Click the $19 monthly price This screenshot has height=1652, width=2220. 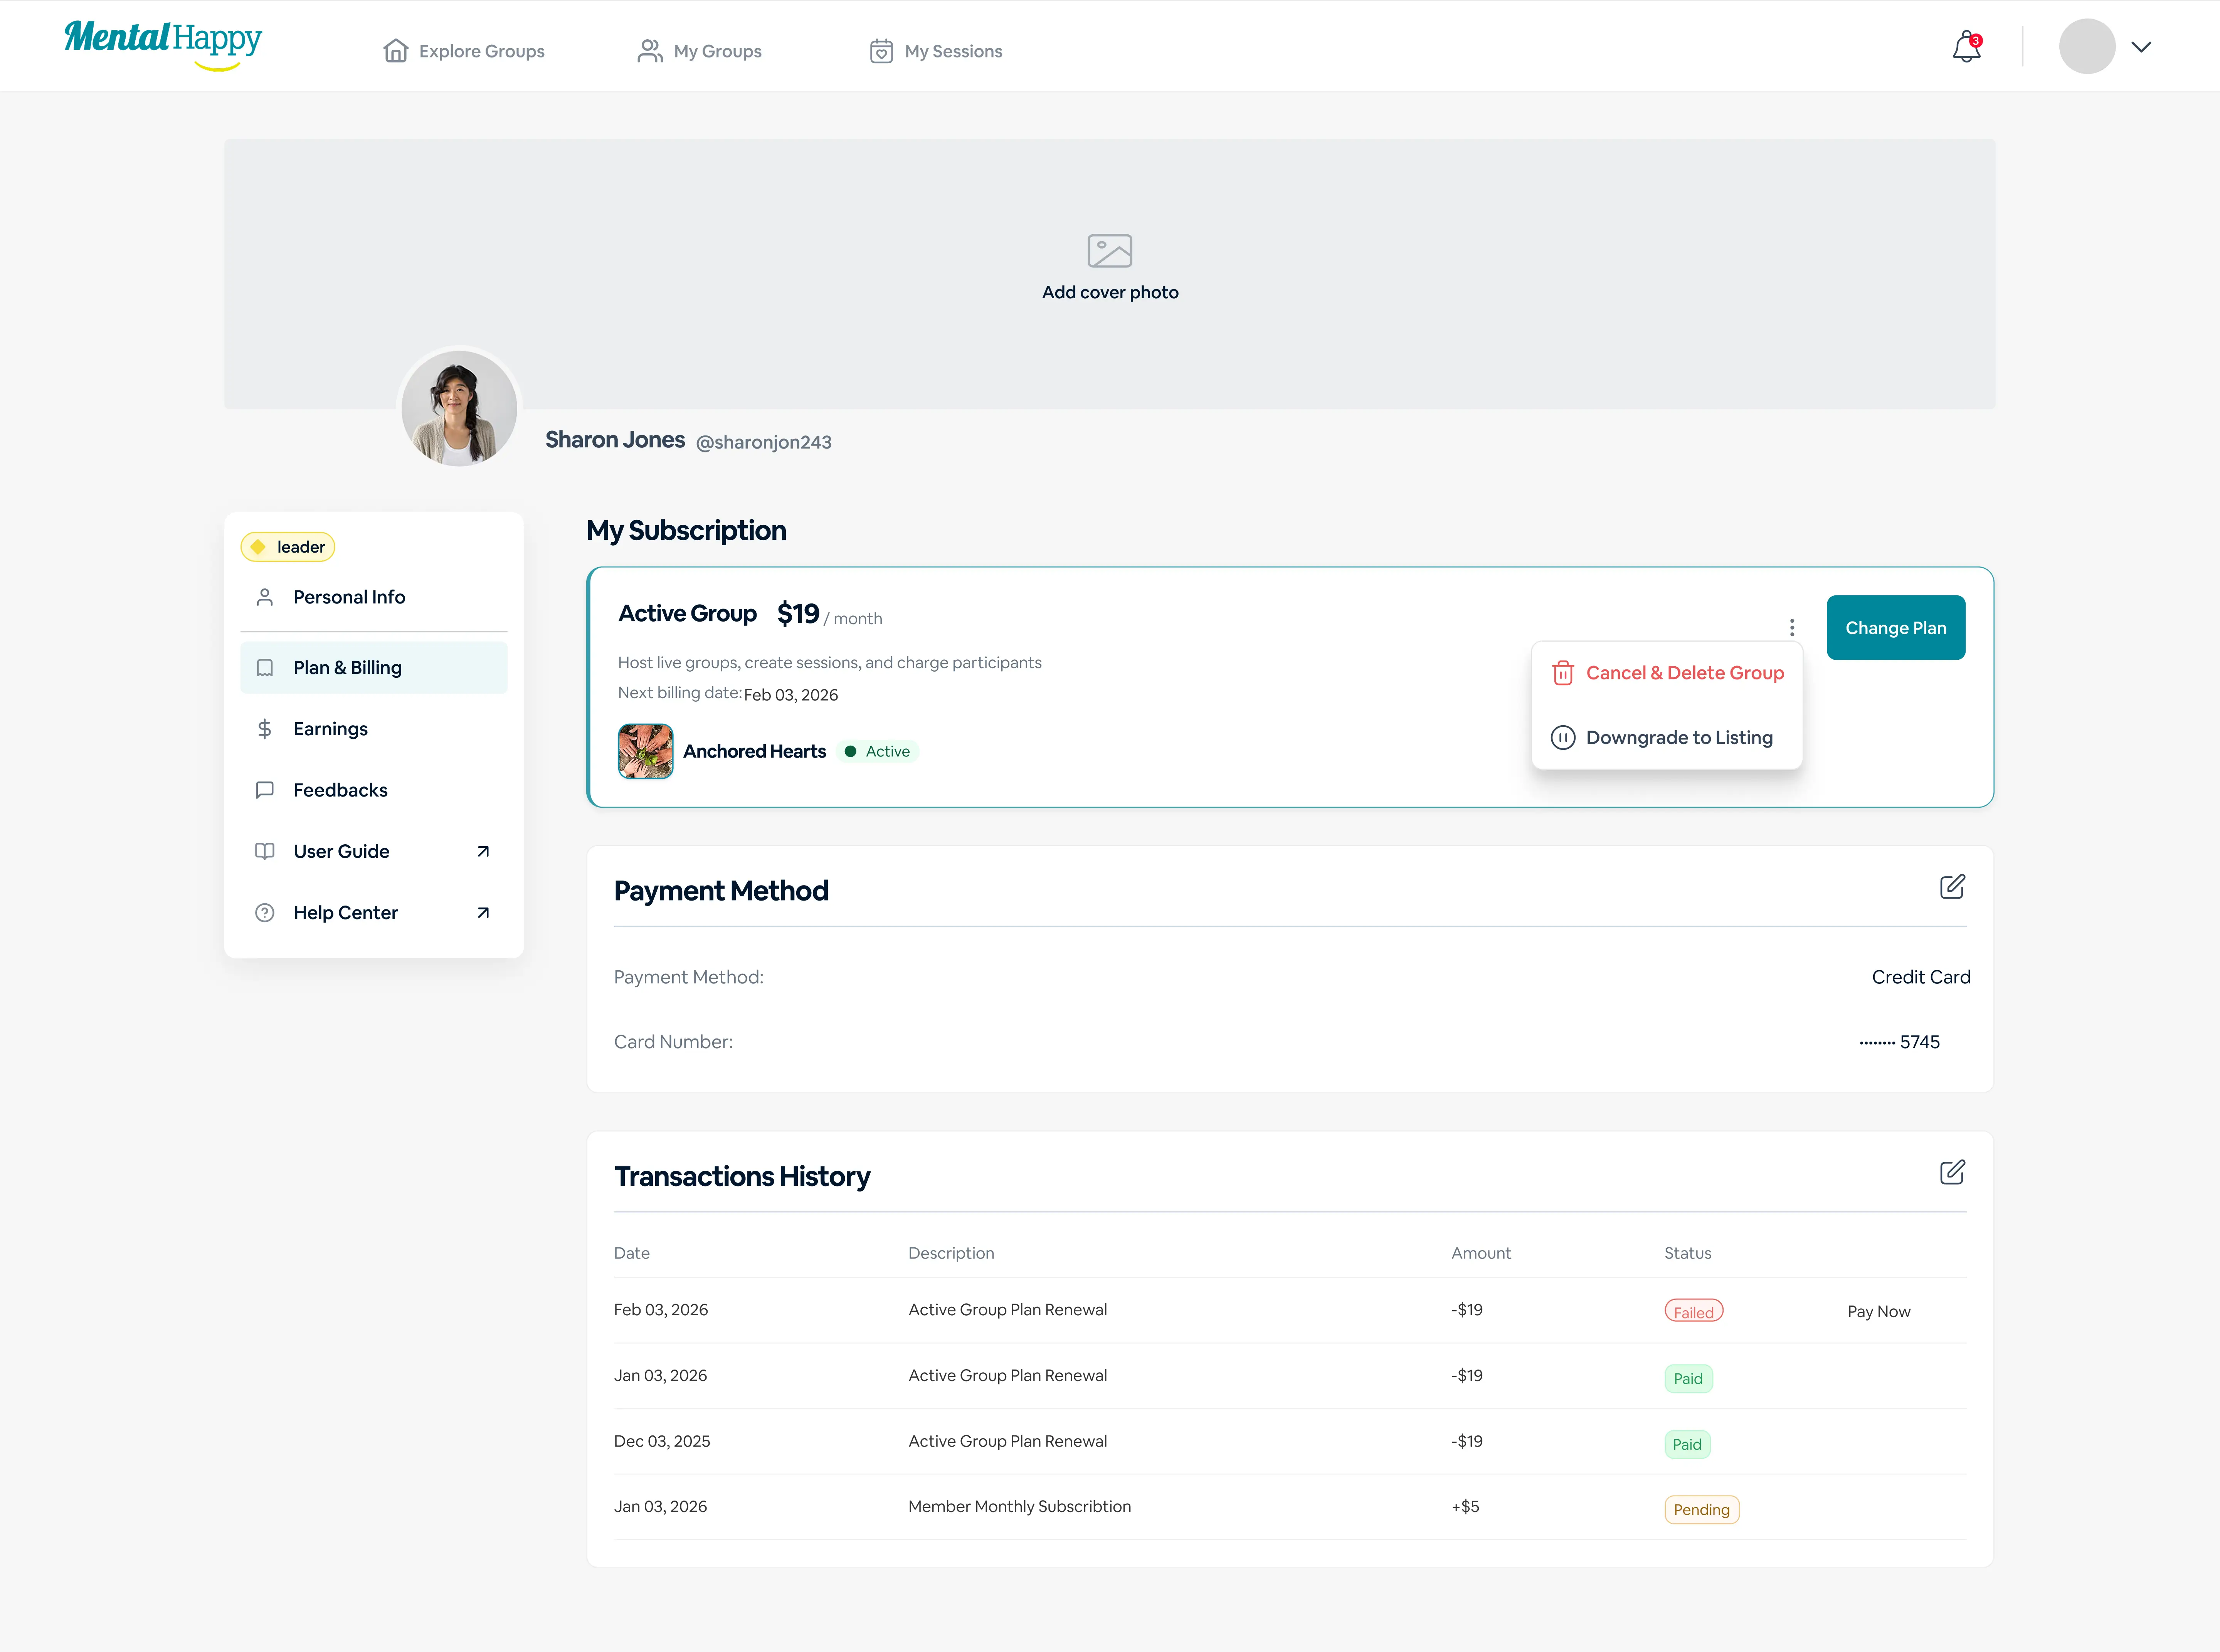tap(798, 613)
